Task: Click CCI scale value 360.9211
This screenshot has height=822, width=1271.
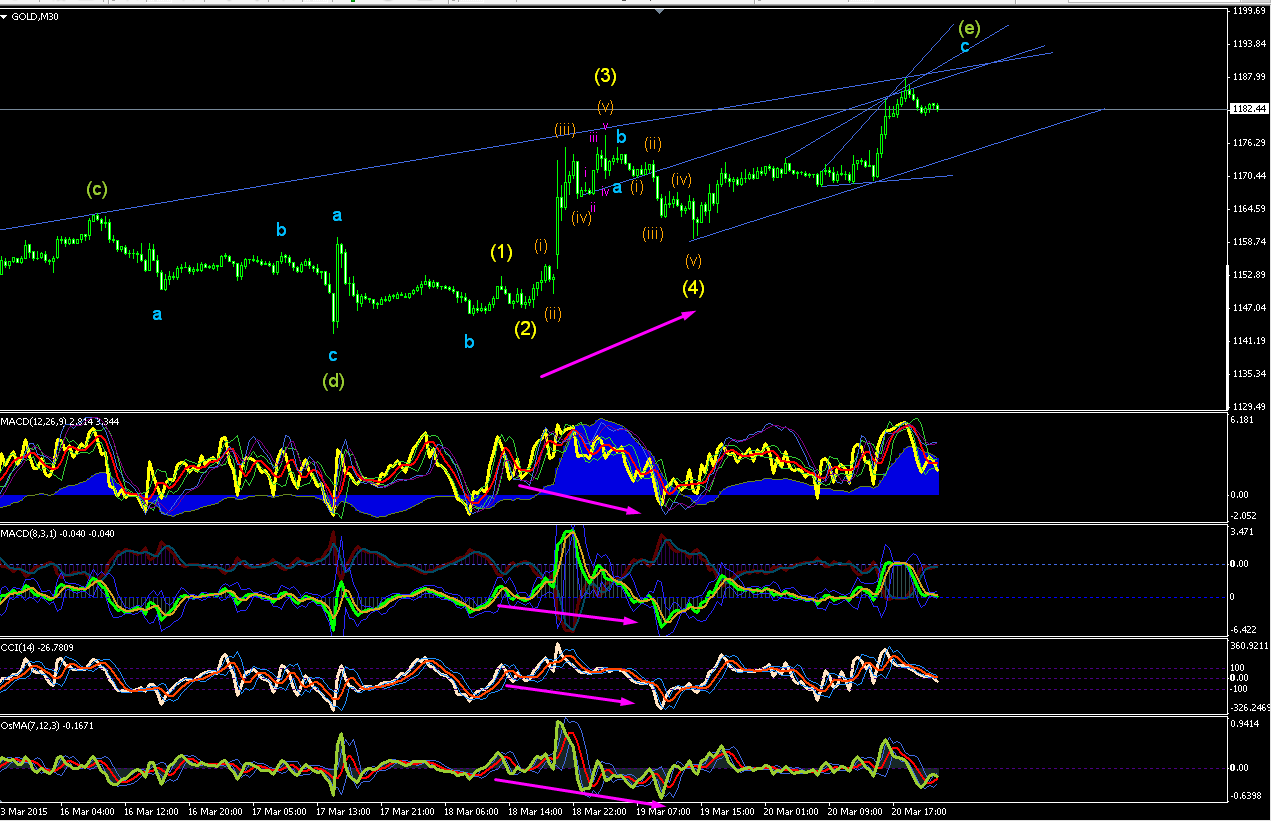Action: tap(1250, 646)
